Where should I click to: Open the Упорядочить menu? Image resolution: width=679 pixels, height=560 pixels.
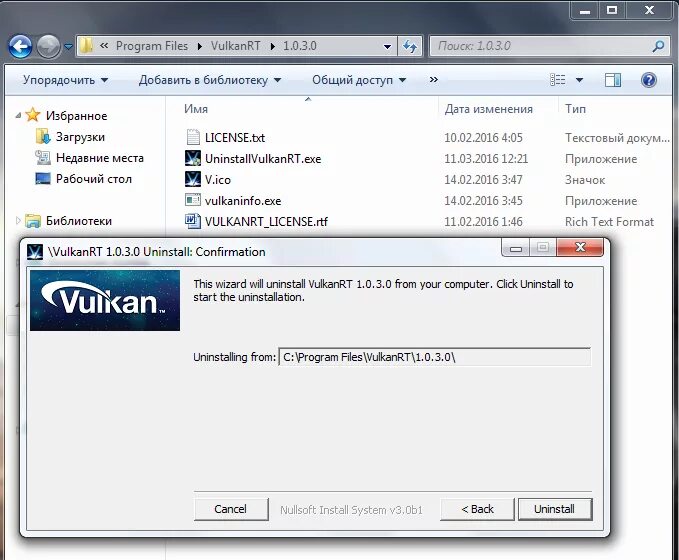click(65, 80)
